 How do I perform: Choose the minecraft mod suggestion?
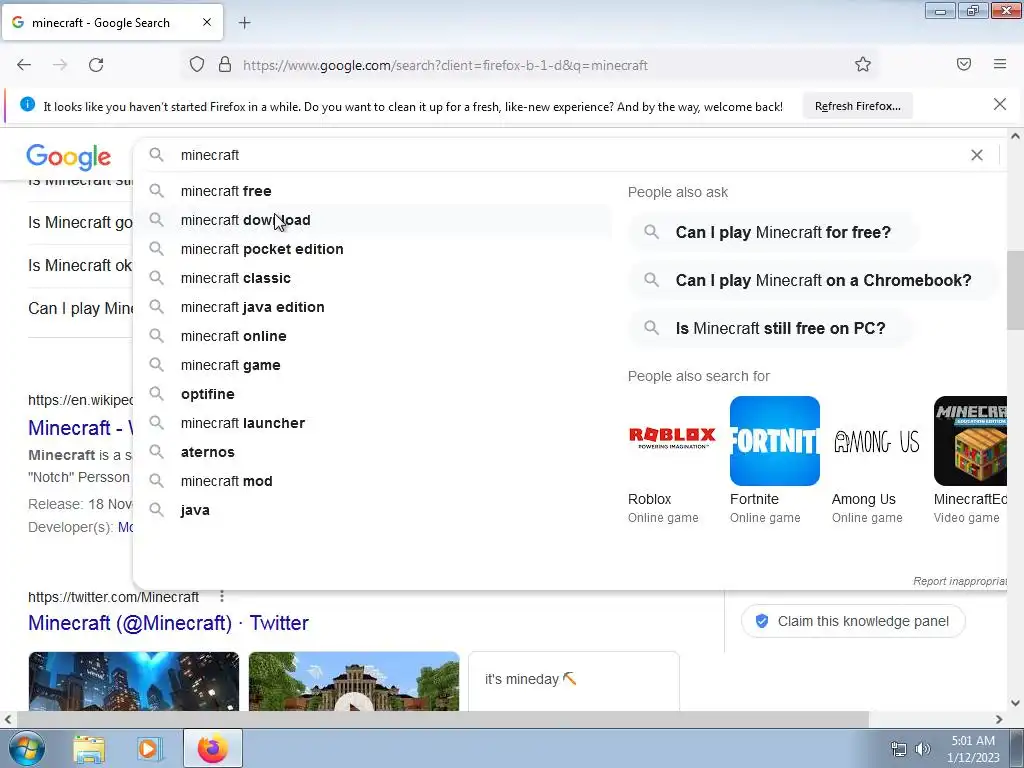(372, 481)
